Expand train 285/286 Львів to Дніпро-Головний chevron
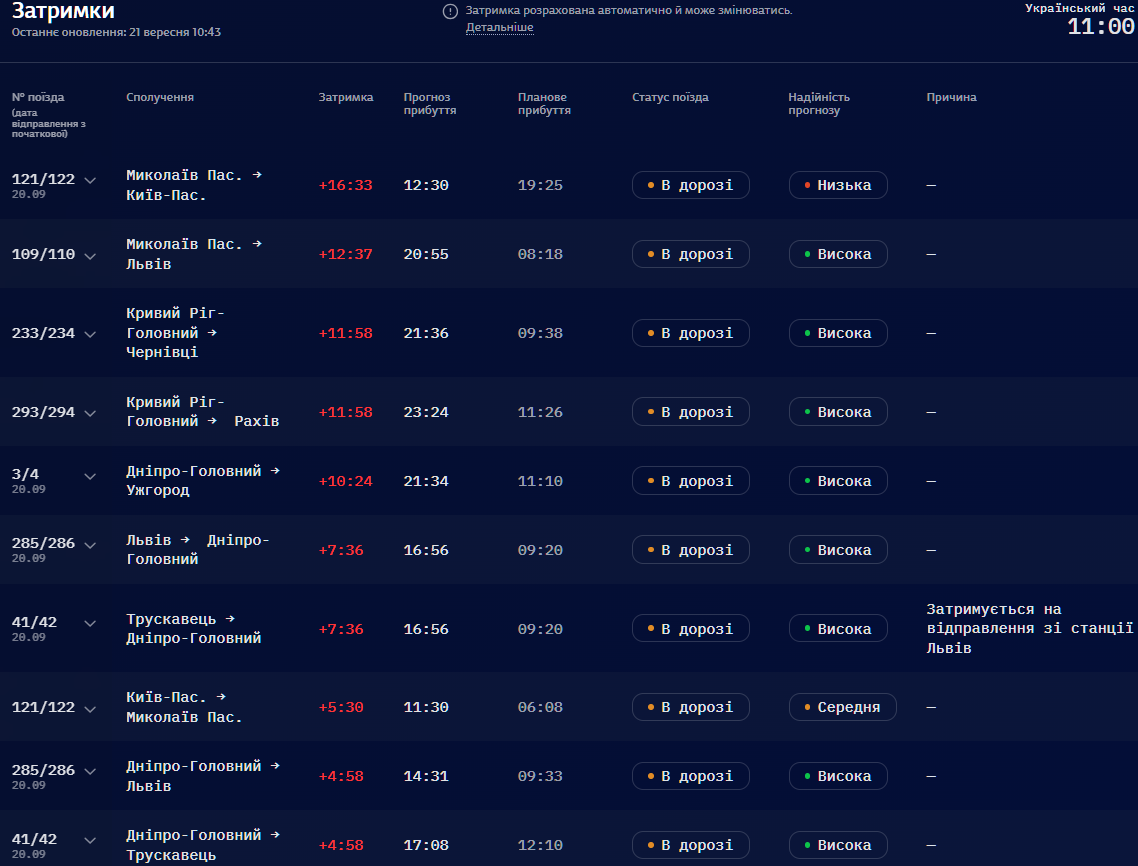 click(90, 545)
